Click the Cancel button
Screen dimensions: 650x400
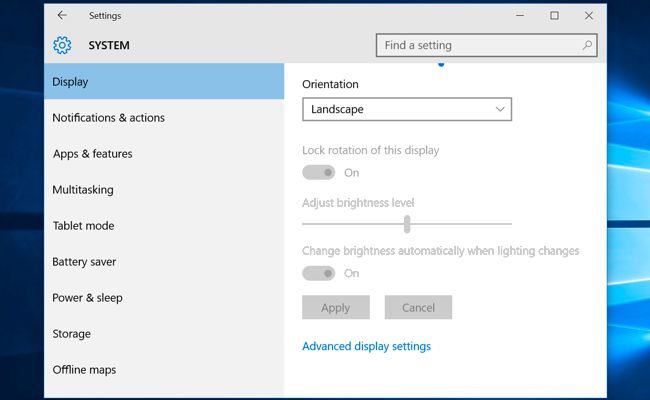tap(418, 307)
